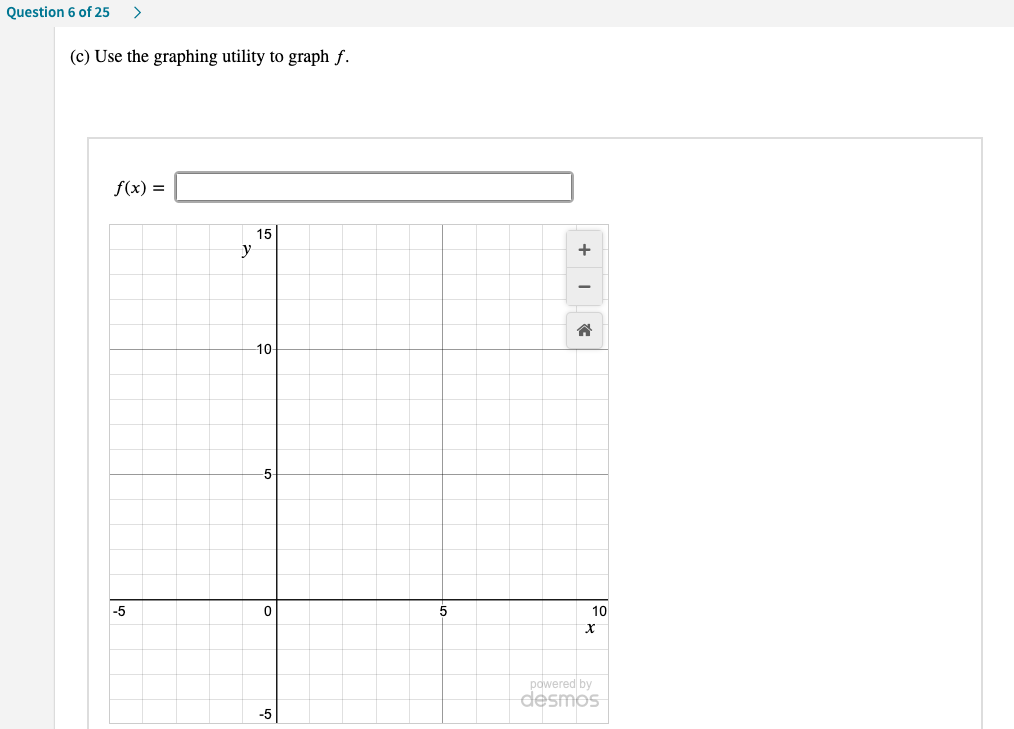This screenshot has width=1014, height=729.
Task: Open the powered by desmos link
Action: (558, 694)
